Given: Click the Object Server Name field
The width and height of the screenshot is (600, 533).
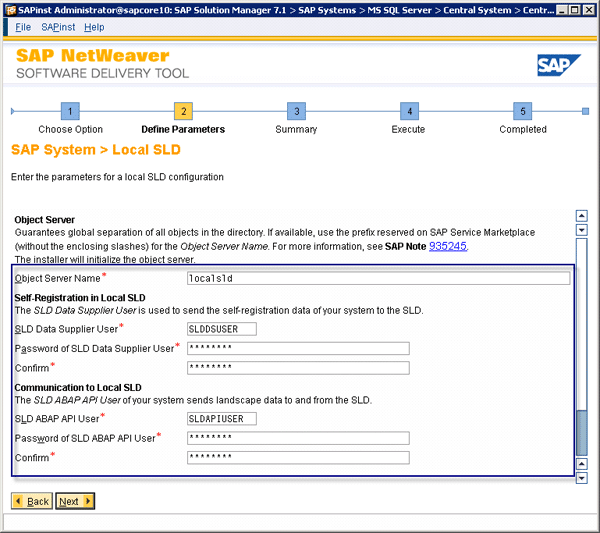Looking at the screenshot, I should point(378,278).
